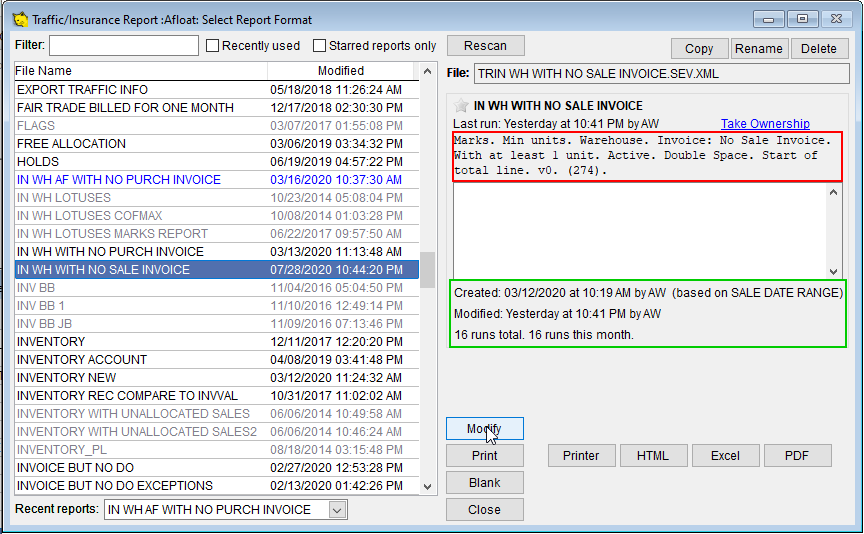This screenshot has height=534, width=864.
Task: Click the '16 runs total' statistics line
Action: [x=544, y=335]
